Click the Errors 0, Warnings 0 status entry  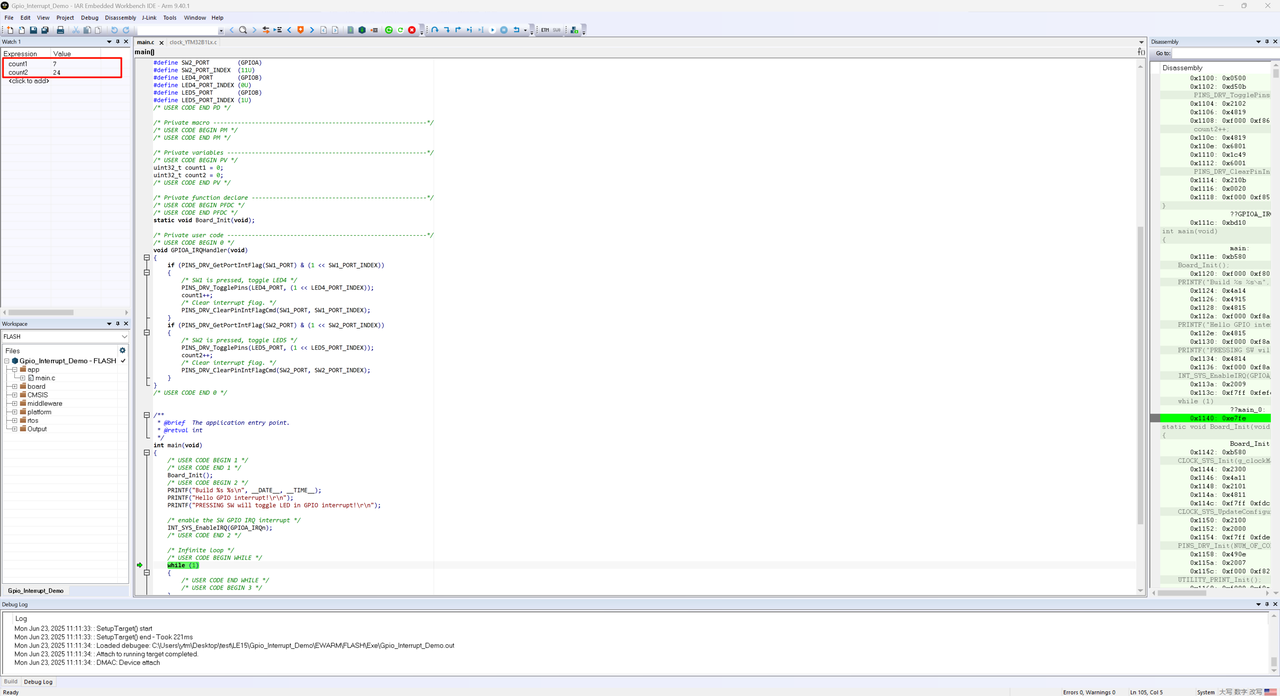pos(1089,692)
